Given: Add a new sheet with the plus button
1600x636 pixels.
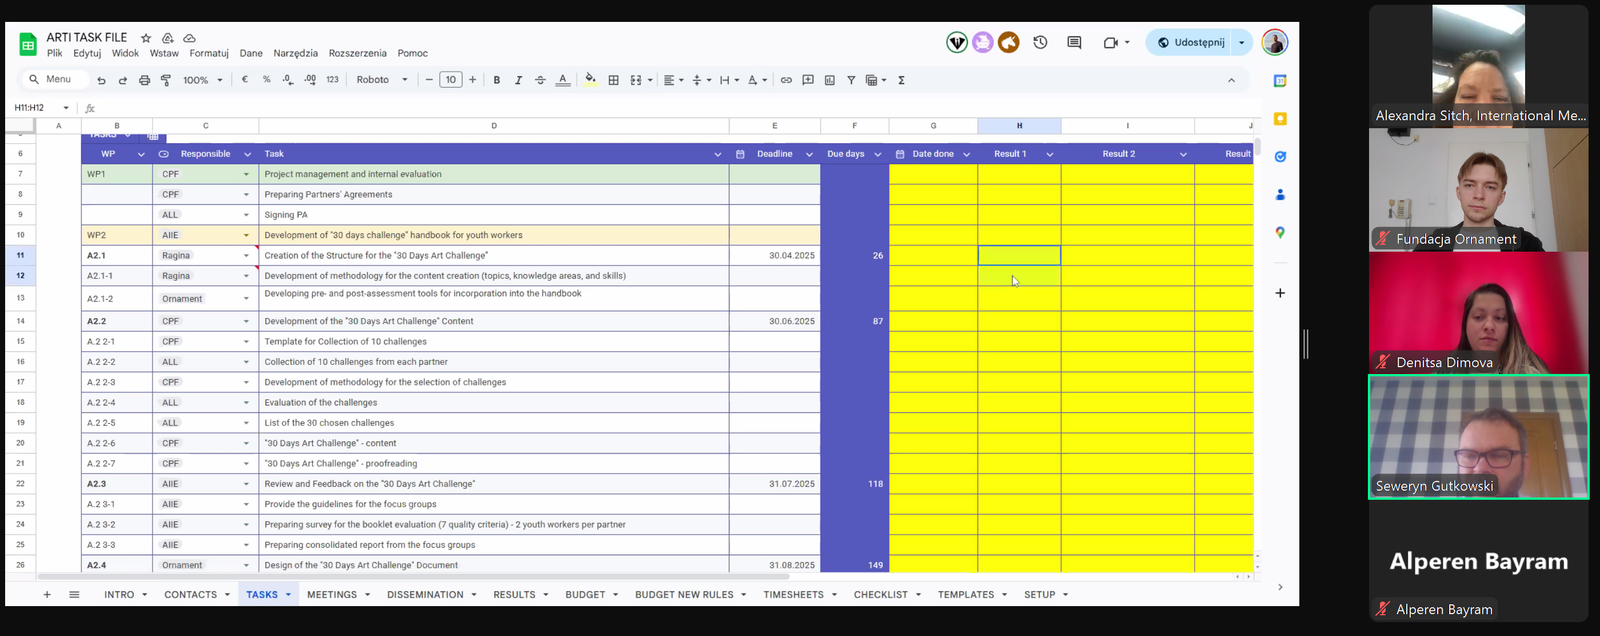Looking at the screenshot, I should point(46,594).
